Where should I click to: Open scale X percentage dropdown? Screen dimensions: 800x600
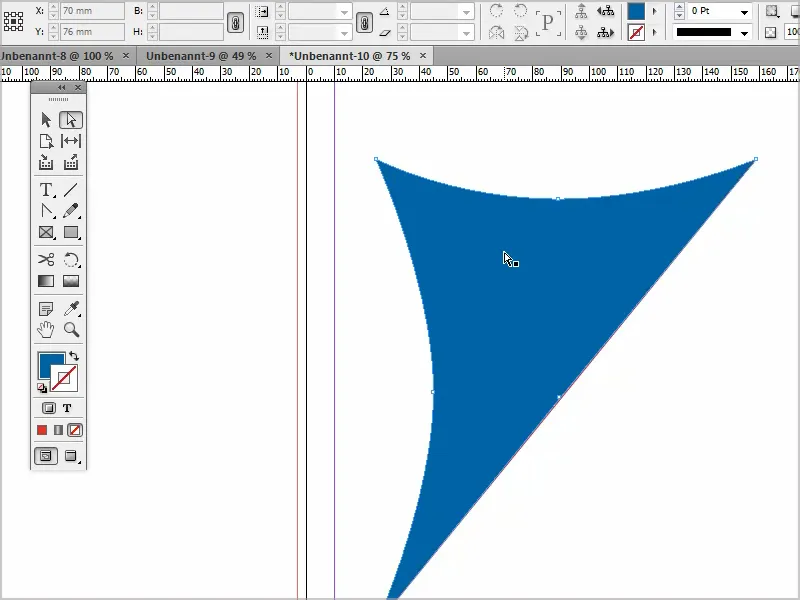pyautogui.click(x=345, y=12)
